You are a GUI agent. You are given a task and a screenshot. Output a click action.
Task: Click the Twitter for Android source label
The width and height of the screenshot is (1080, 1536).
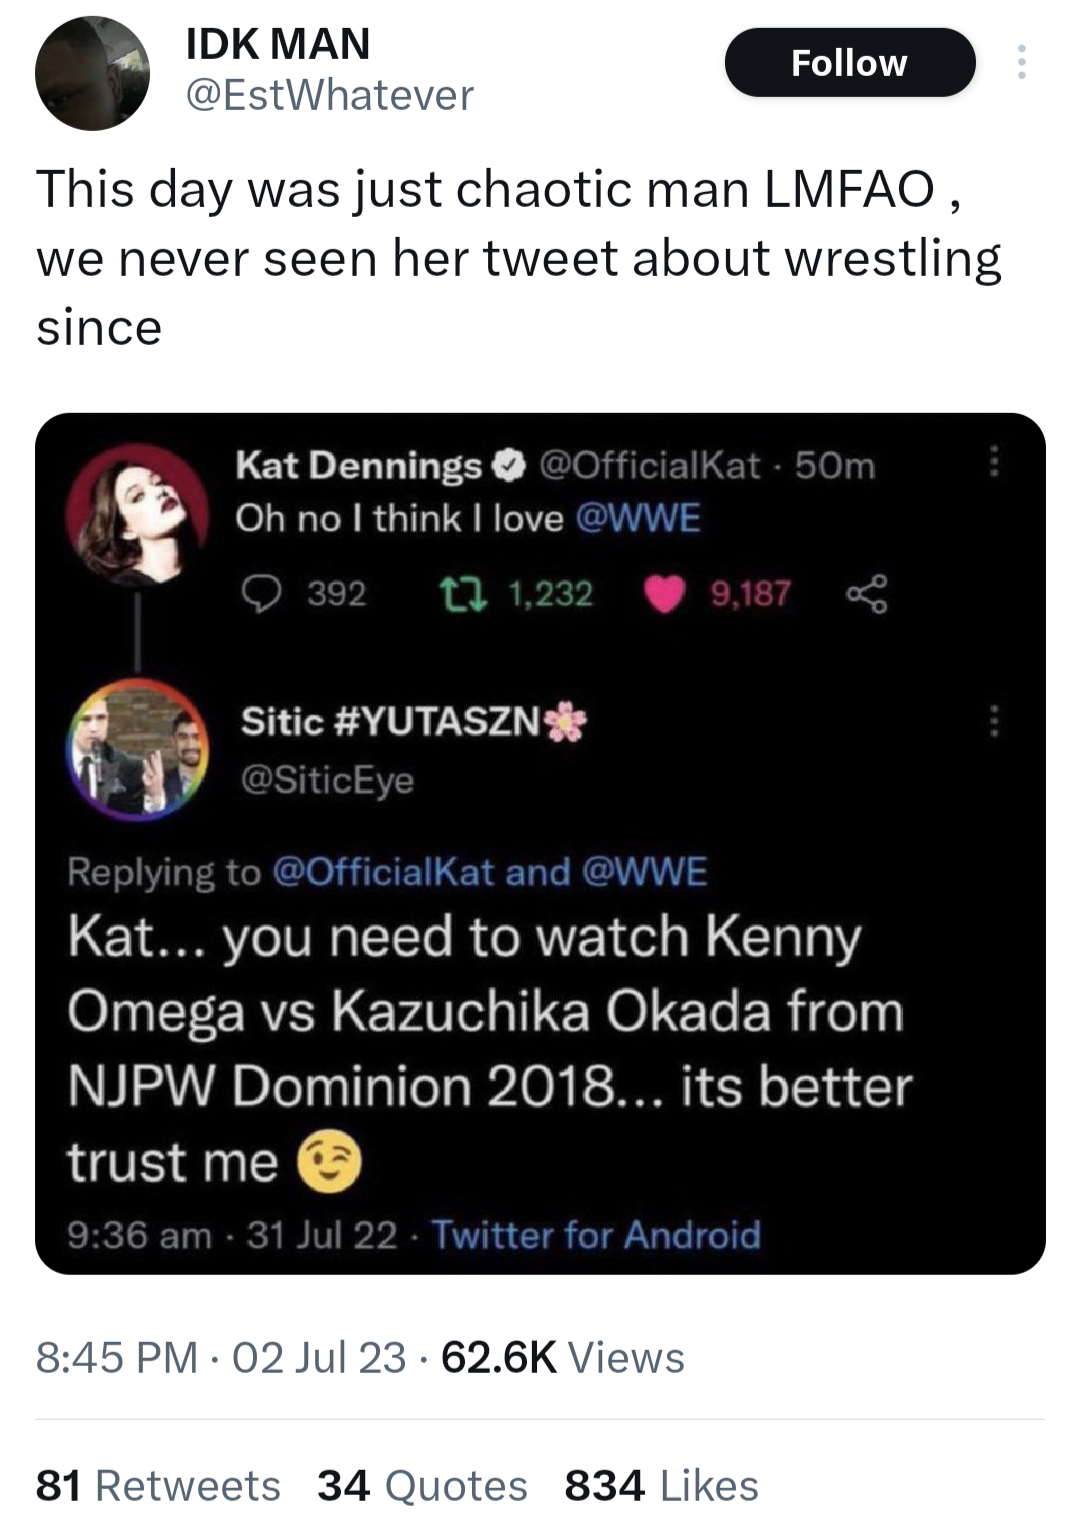click(x=596, y=1235)
